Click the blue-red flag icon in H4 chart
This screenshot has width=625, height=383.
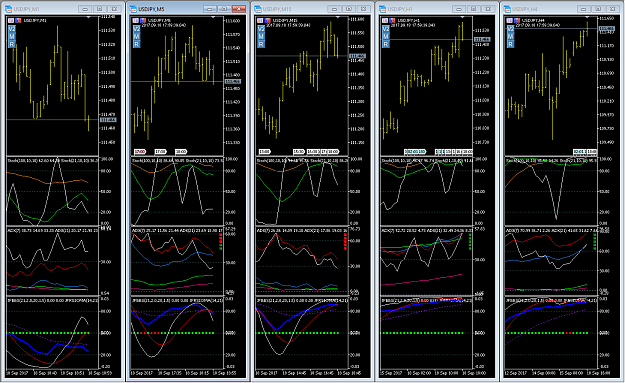click(517, 20)
